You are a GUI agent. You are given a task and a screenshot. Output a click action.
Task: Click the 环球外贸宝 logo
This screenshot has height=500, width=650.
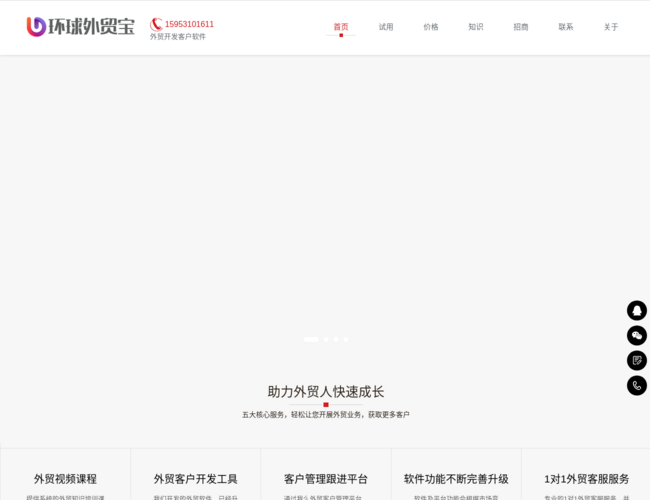(81, 27)
